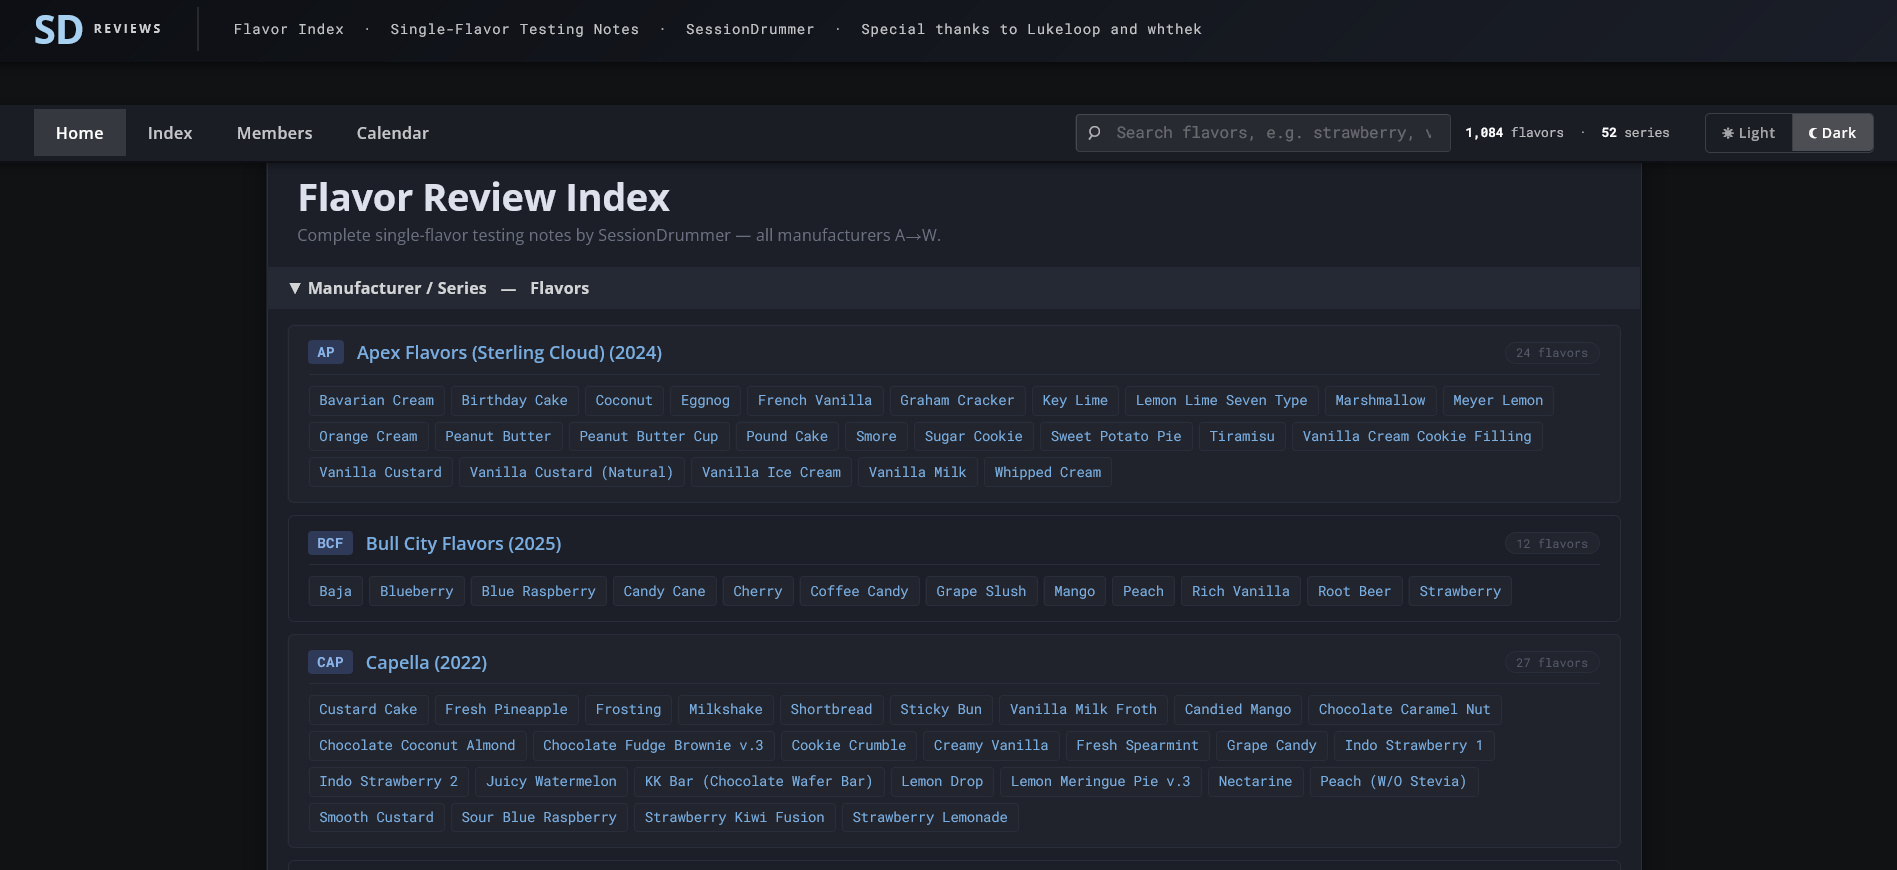Click the CAP manufacturer badge
Screen dimensions: 1897x870
[329, 662]
